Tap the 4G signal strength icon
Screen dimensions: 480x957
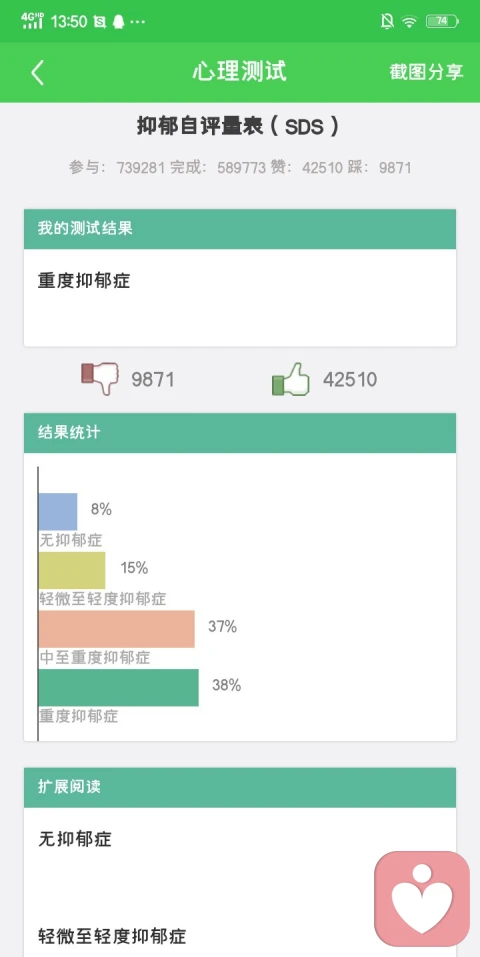point(32,21)
